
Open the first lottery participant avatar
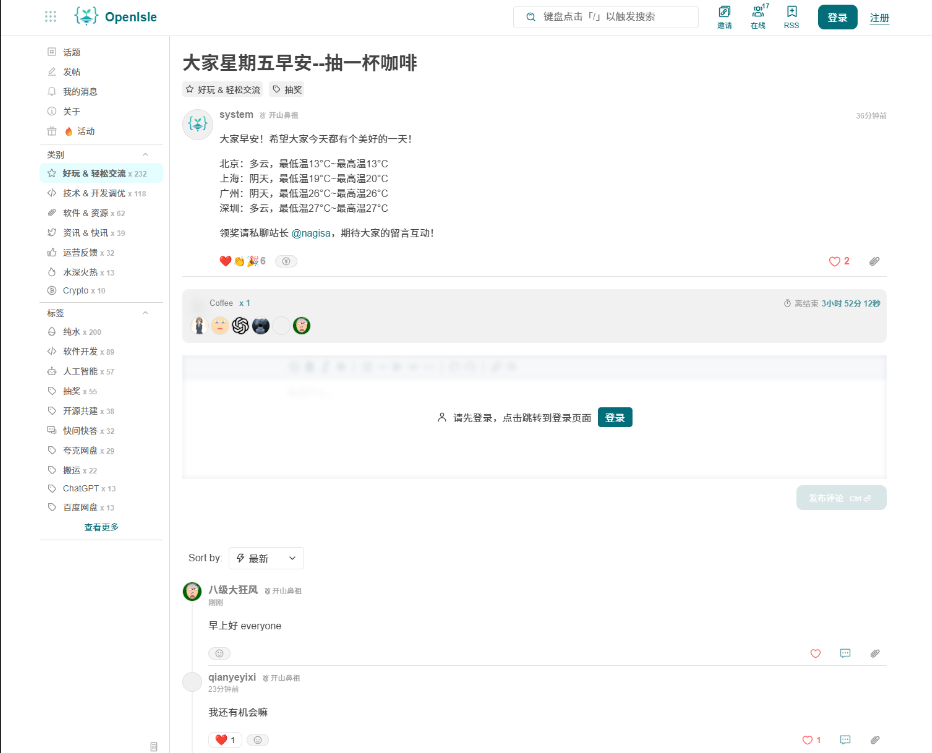[199, 326]
